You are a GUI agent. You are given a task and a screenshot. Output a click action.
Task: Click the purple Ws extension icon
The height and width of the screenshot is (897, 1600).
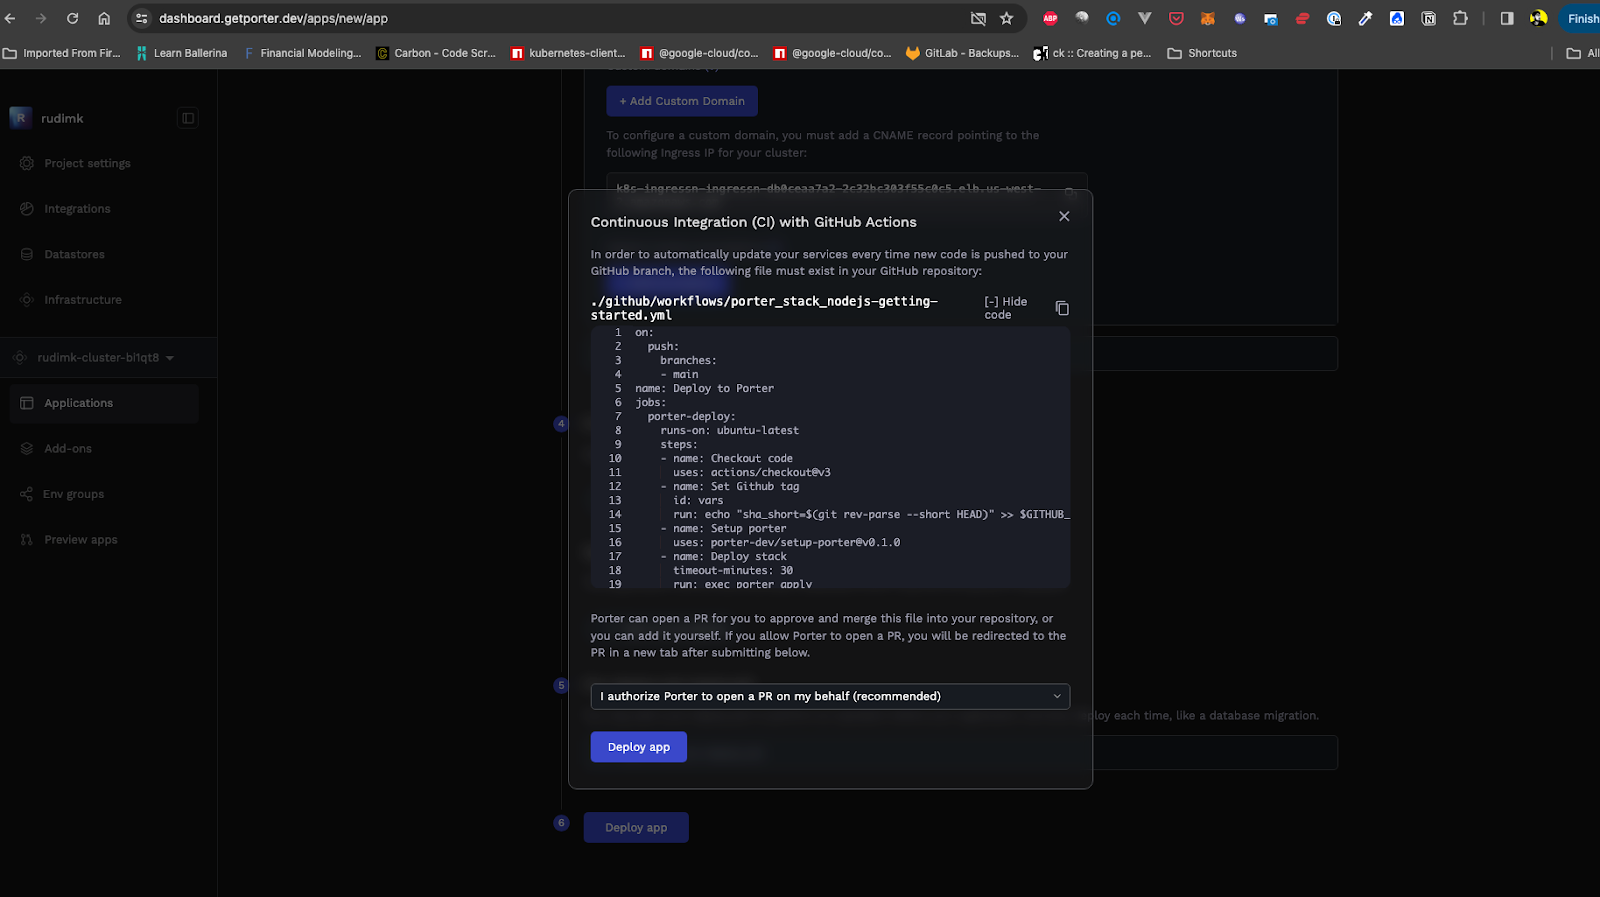point(1239,18)
